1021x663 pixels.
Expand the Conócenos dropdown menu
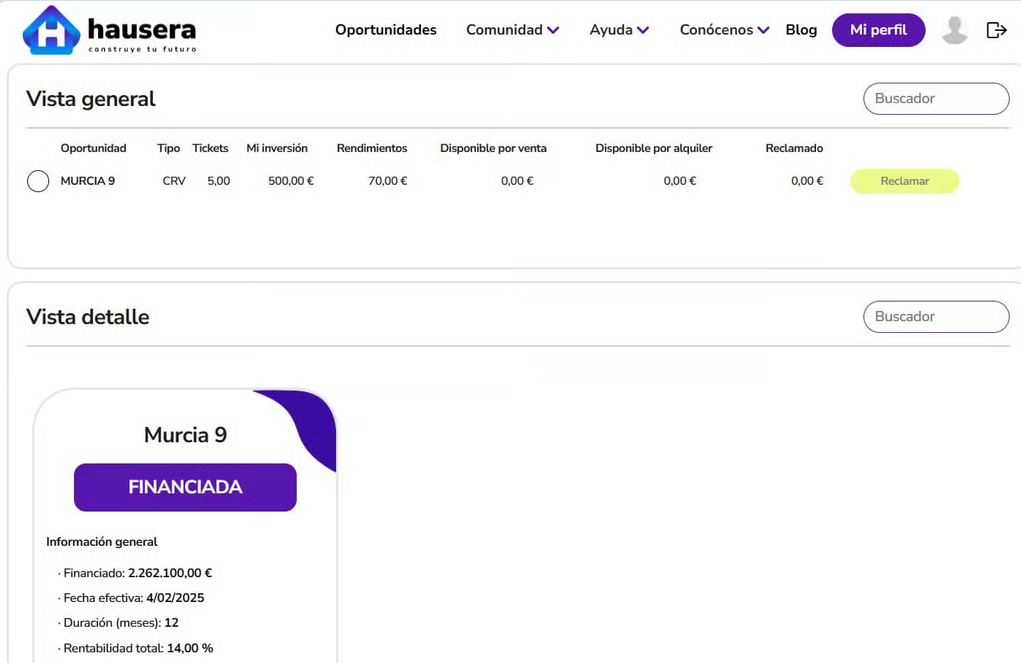point(724,30)
